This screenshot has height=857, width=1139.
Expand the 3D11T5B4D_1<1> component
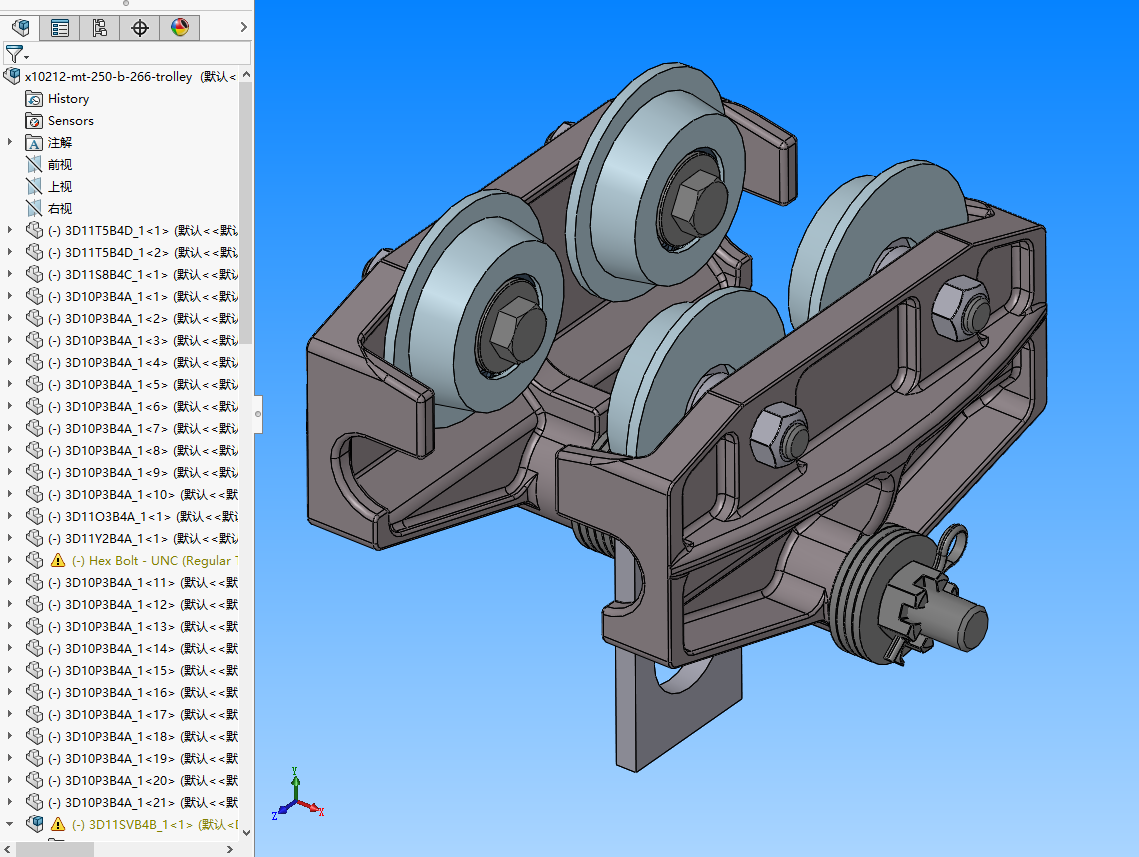pyautogui.click(x=9, y=230)
